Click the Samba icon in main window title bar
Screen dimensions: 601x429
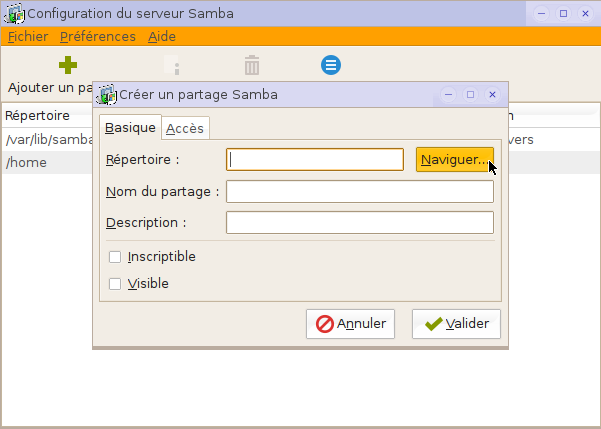15,14
